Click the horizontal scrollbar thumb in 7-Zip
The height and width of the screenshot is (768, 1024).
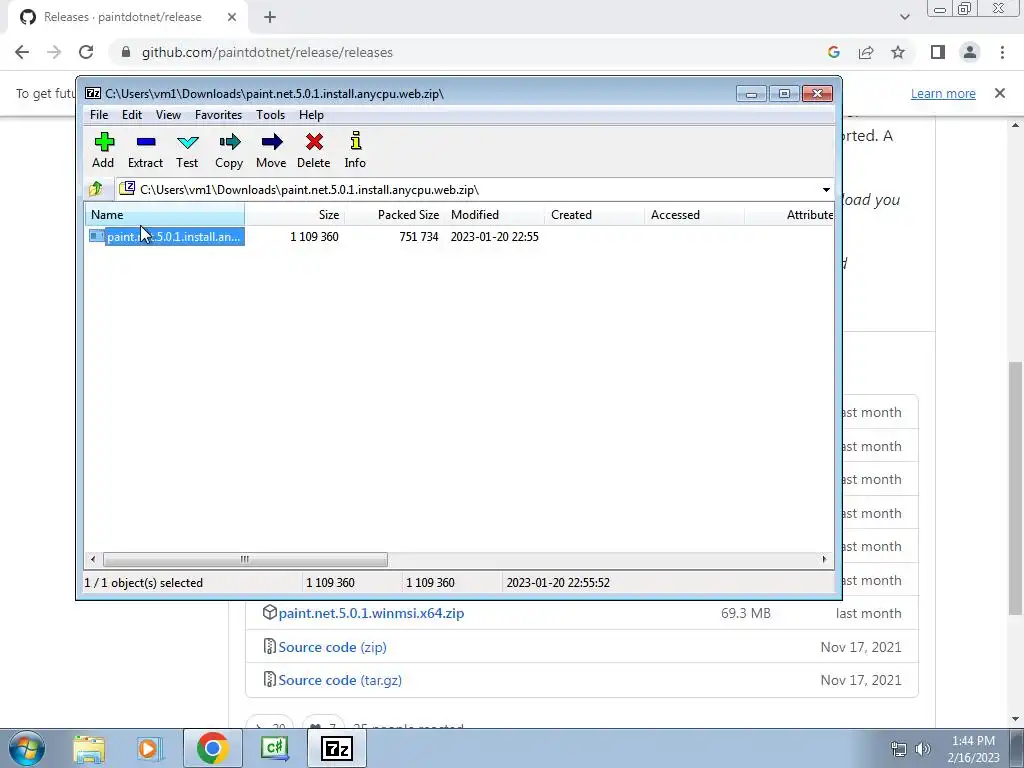point(245,559)
